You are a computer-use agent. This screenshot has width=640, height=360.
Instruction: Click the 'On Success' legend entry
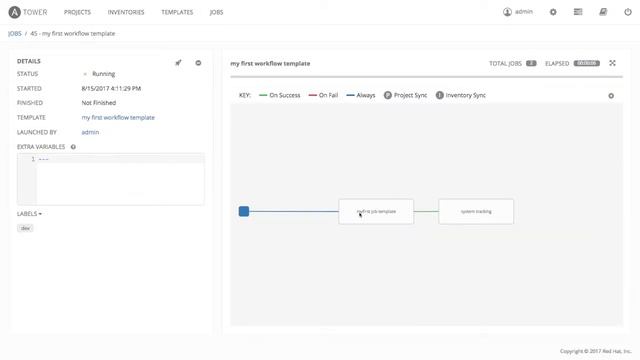(x=280, y=95)
